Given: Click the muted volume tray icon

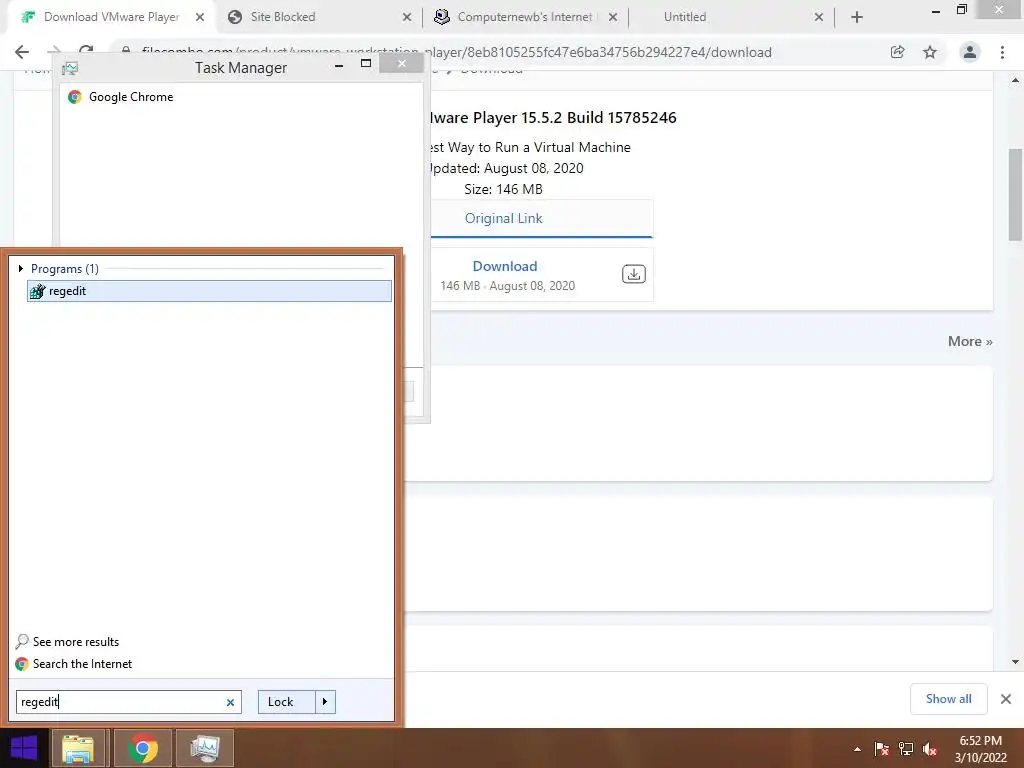Looking at the screenshot, I should coord(930,749).
